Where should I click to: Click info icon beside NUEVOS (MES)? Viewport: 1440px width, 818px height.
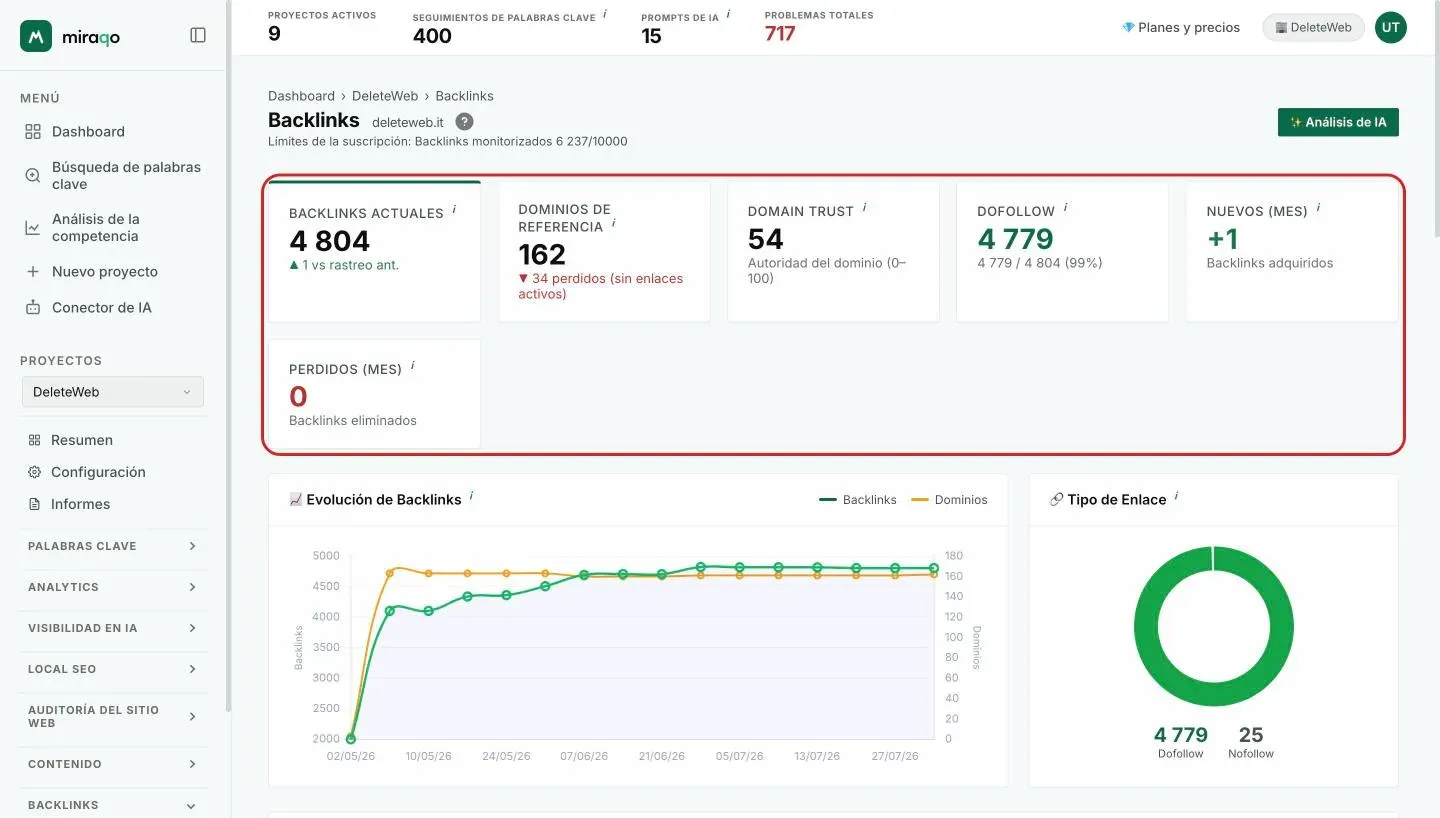pyautogui.click(x=1318, y=207)
